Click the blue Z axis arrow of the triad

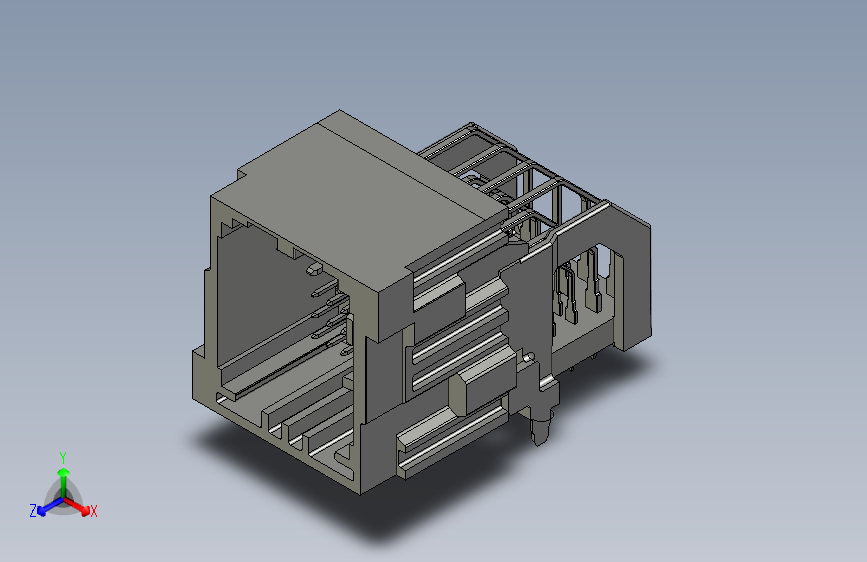tap(50, 507)
